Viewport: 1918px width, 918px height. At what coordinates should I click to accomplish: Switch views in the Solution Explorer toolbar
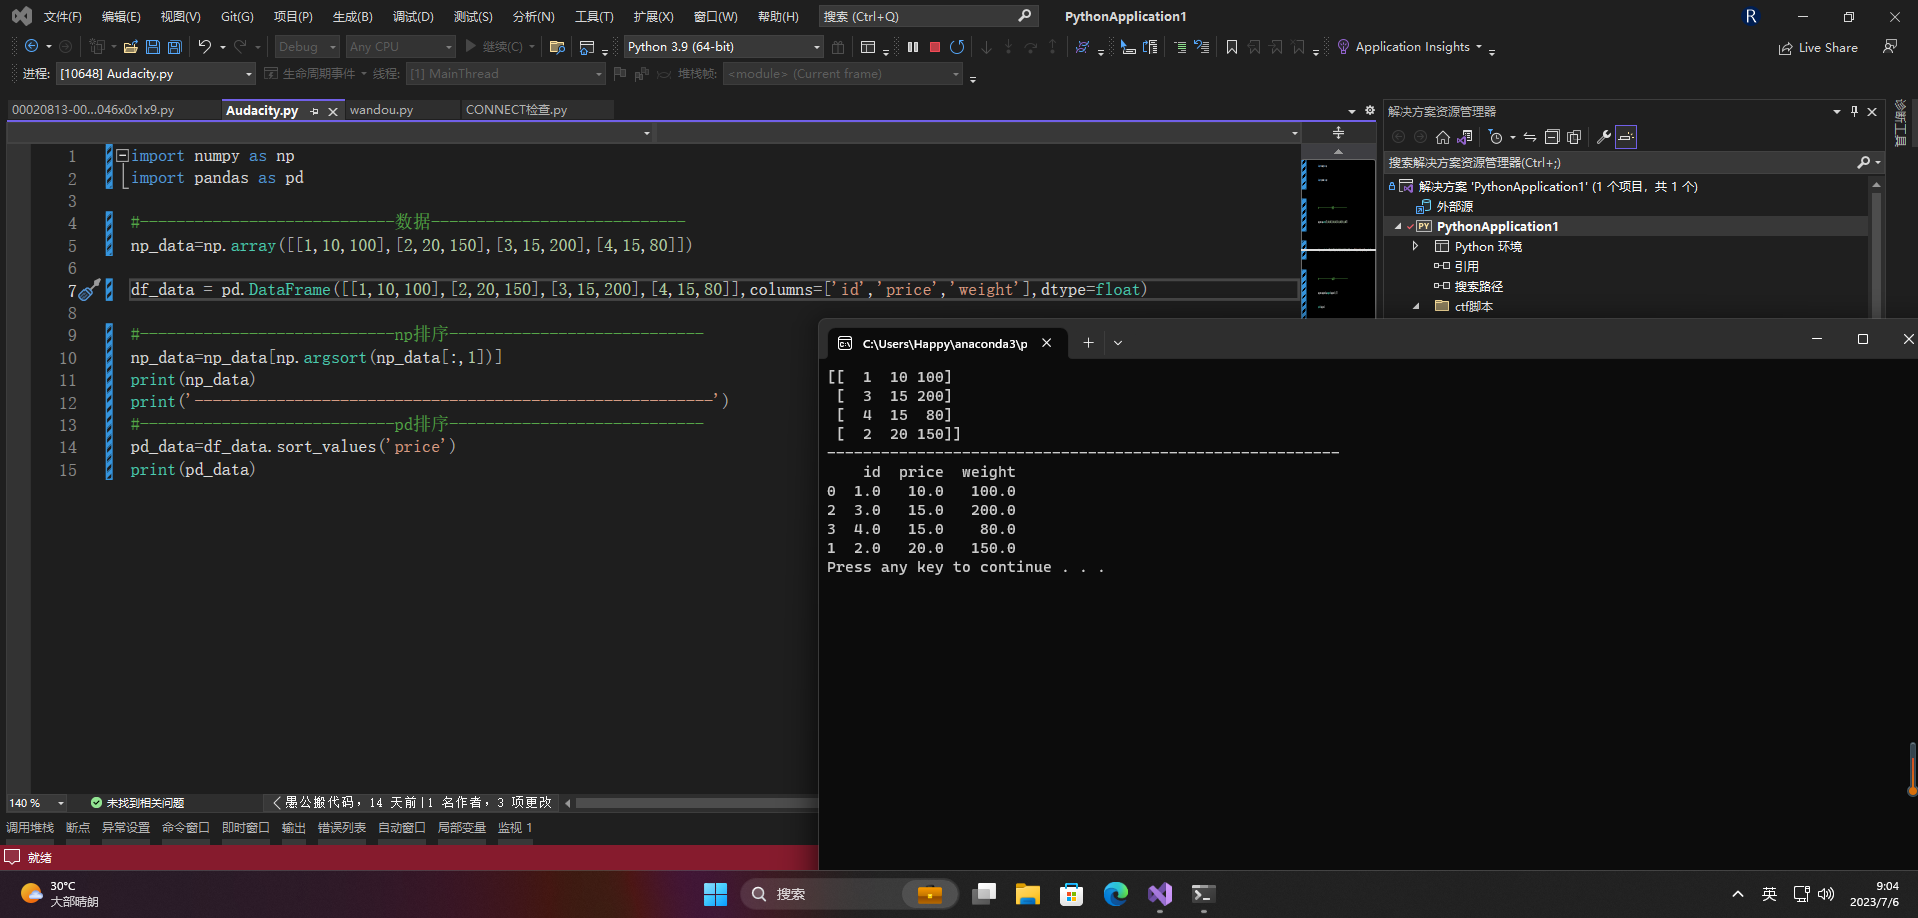(1465, 137)
